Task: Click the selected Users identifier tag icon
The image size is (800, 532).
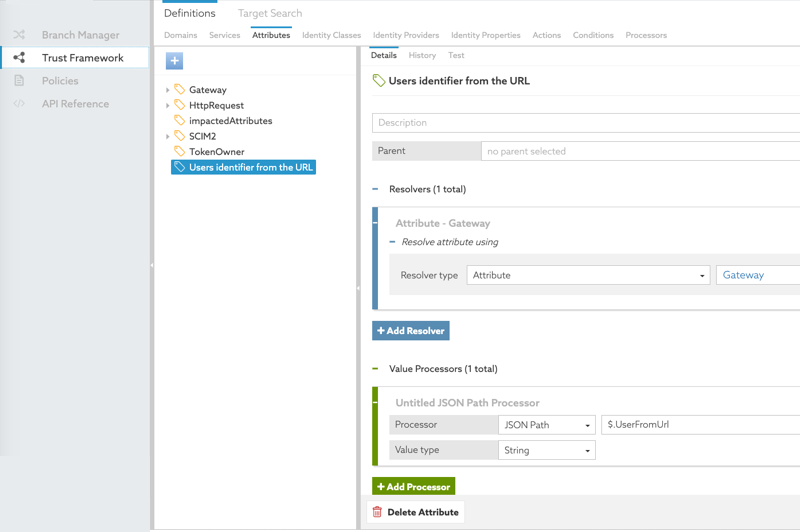Action: [x=179, y=167]
